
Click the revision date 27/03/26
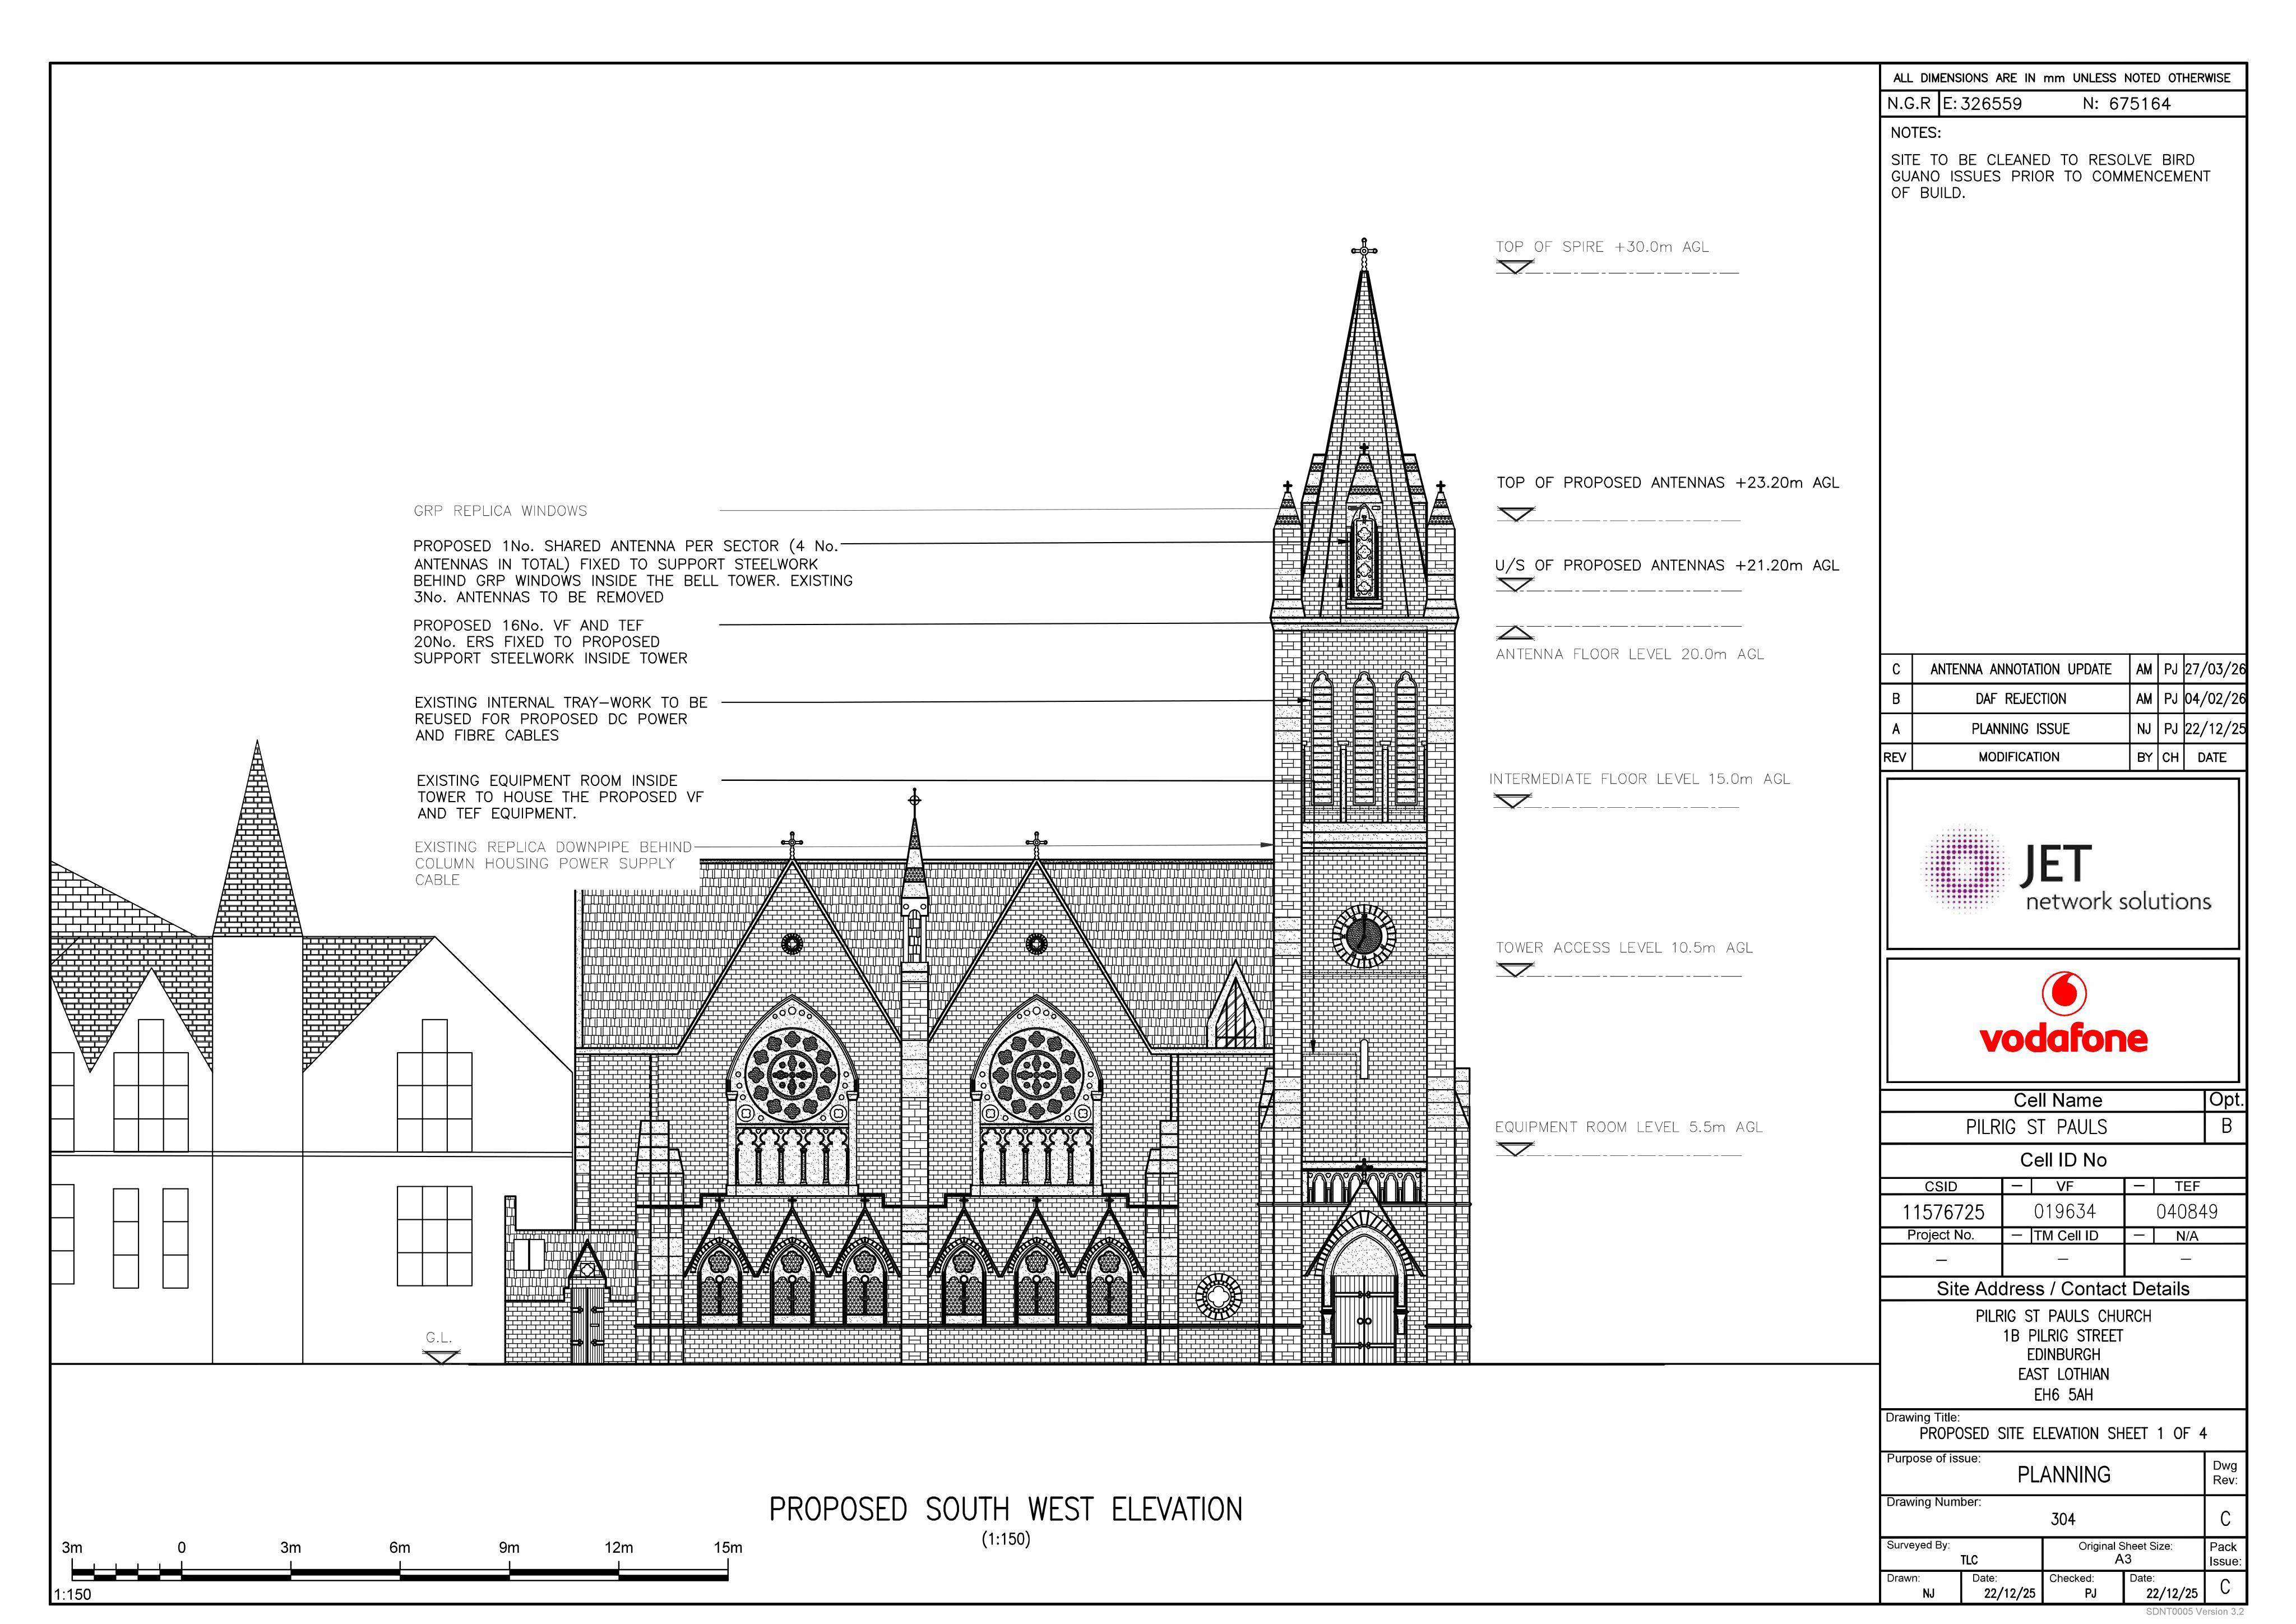pyautogui.click(x=2215, y=669)
